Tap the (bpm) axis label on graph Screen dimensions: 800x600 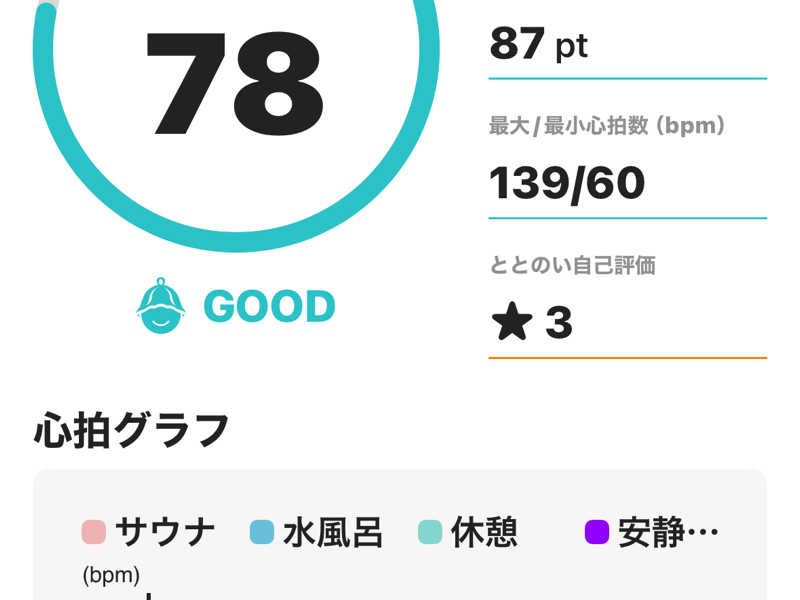coord(111,575)
